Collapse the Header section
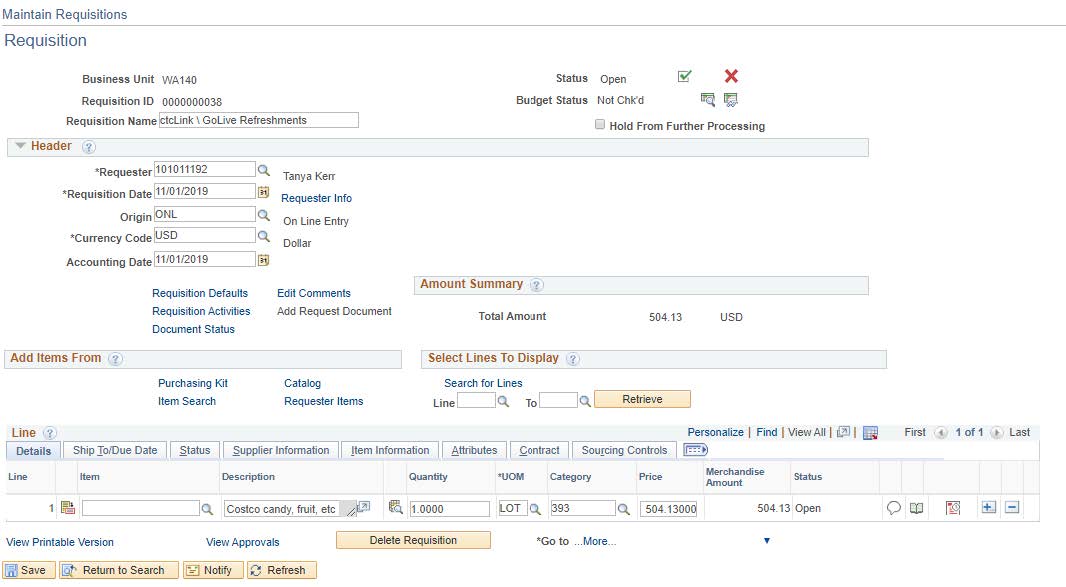Screen dimensions: 1066x587 (20, 146)
